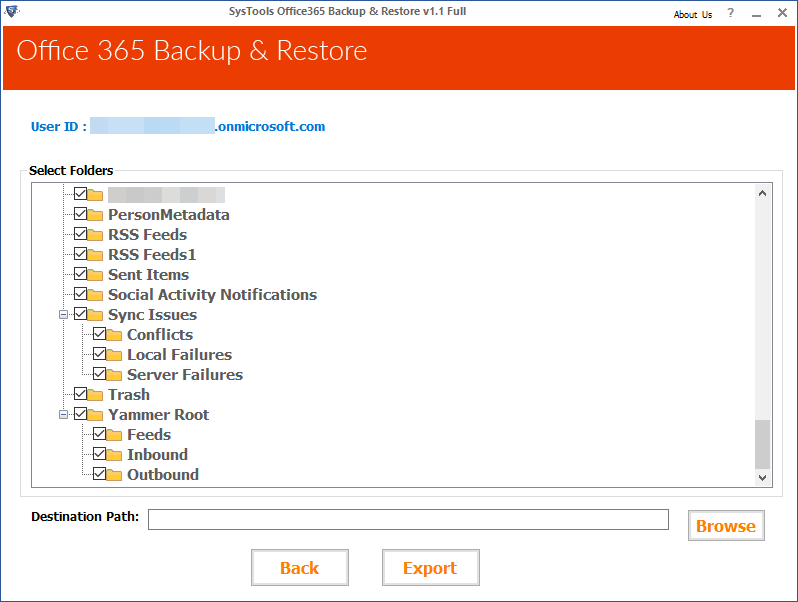Click the scrollbar down arrow in folder list
798x602 pixels.
click(x=762, y=477)
